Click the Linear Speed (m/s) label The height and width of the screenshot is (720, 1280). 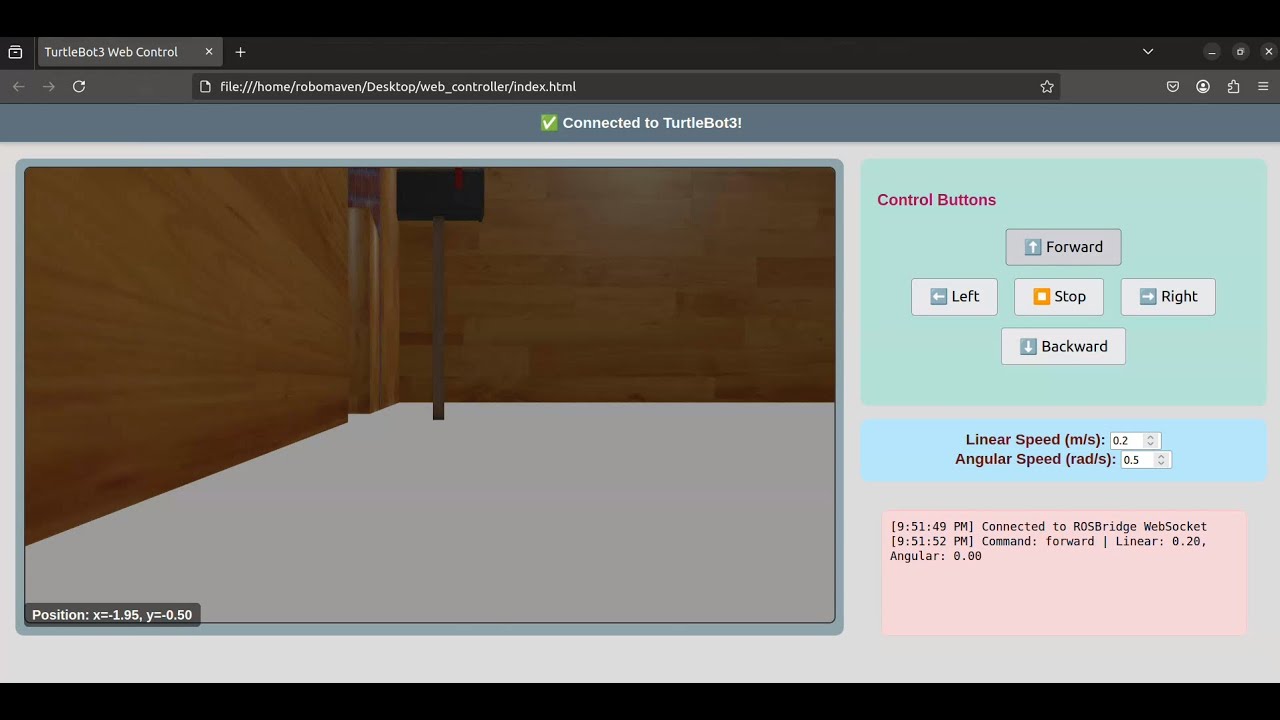(x=1035, y=440)
